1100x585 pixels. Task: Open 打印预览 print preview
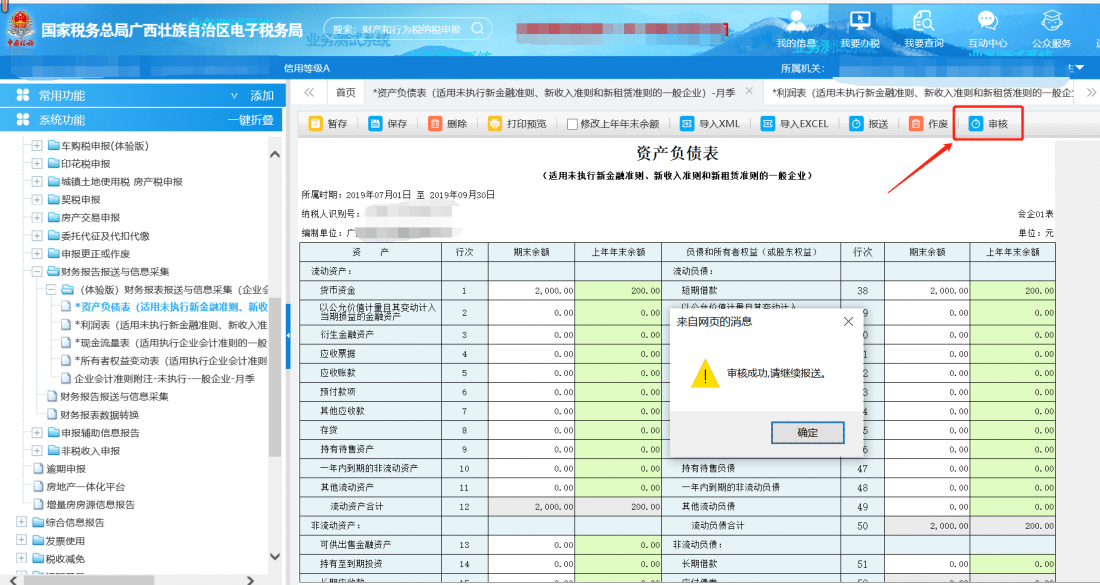[518, 124]
